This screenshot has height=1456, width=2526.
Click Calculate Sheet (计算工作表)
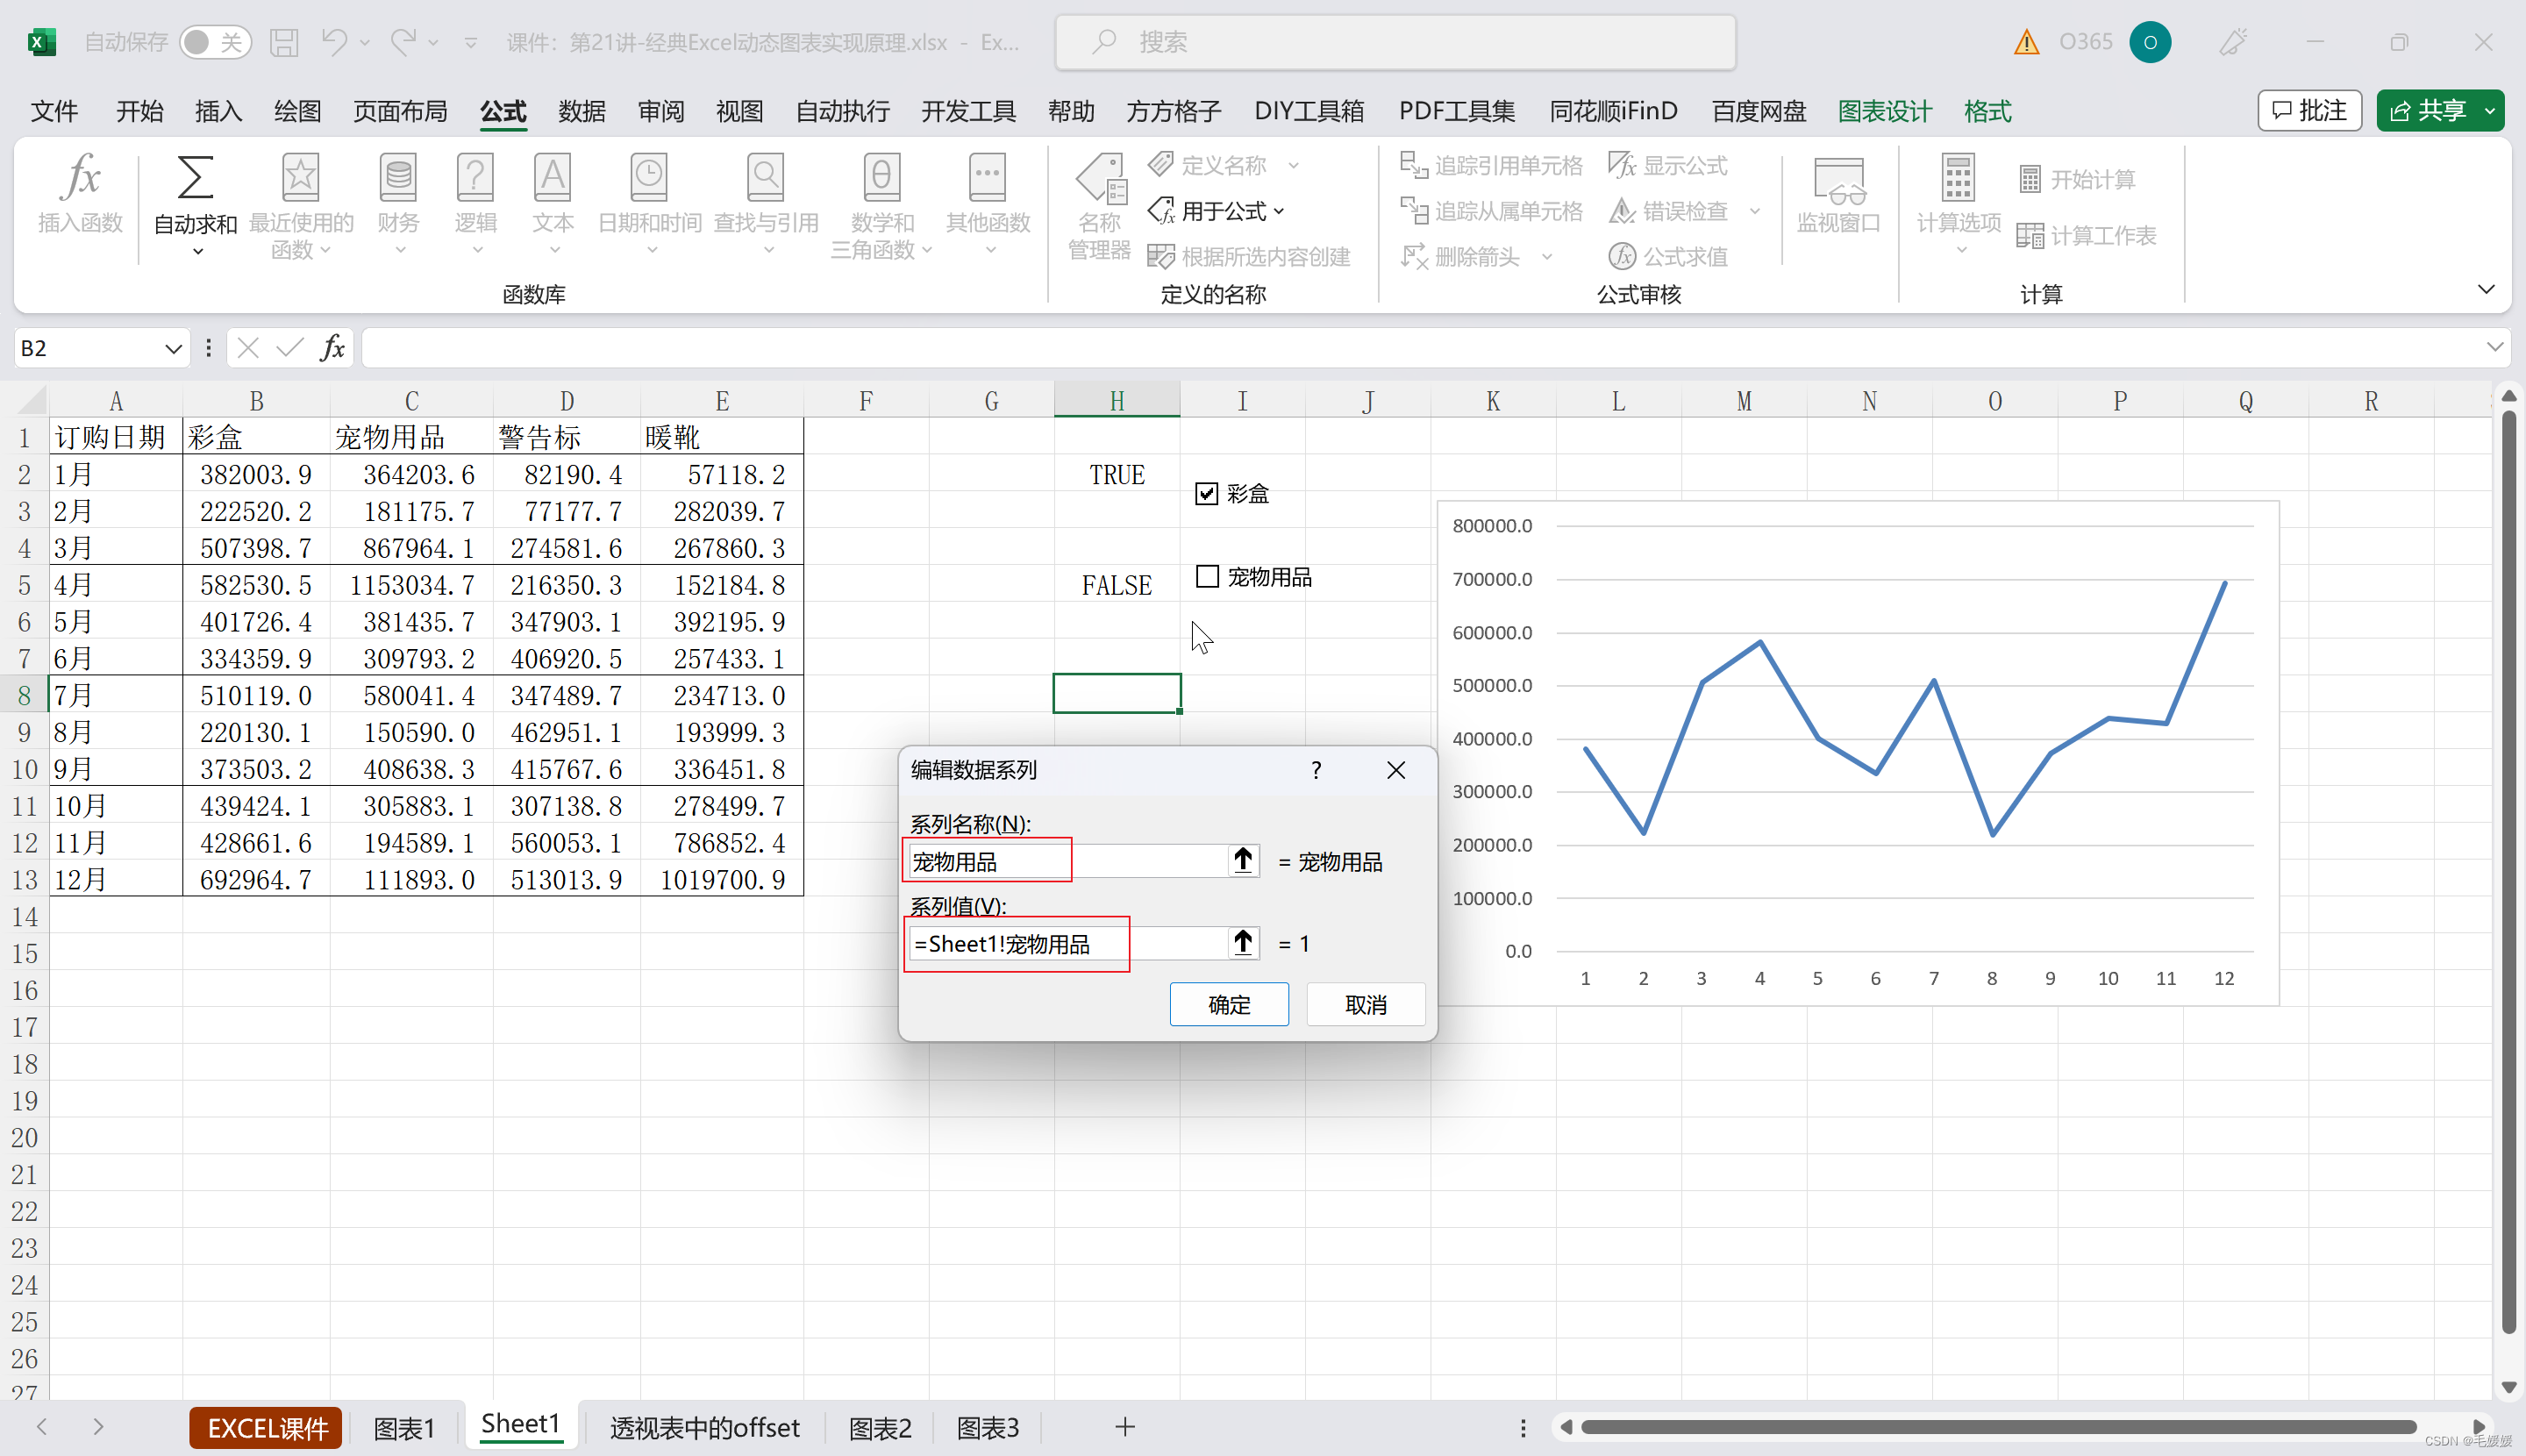(2087, 236)
